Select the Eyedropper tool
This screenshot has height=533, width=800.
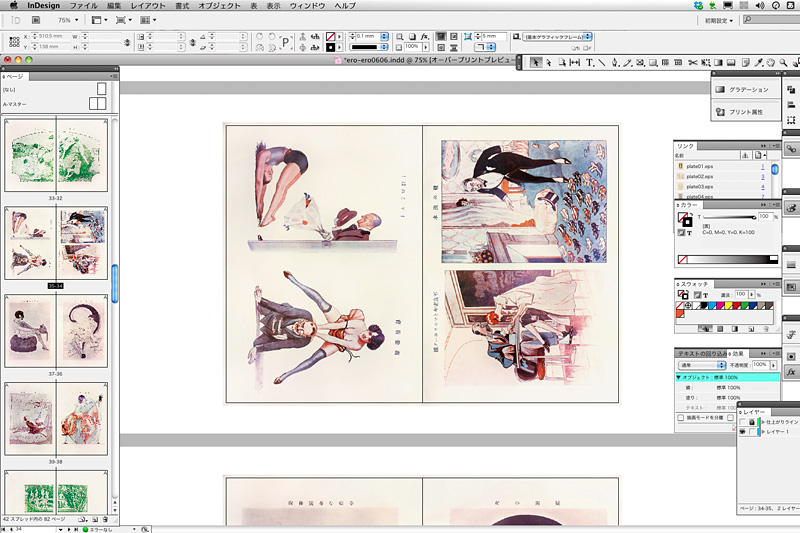pos(759,62)
